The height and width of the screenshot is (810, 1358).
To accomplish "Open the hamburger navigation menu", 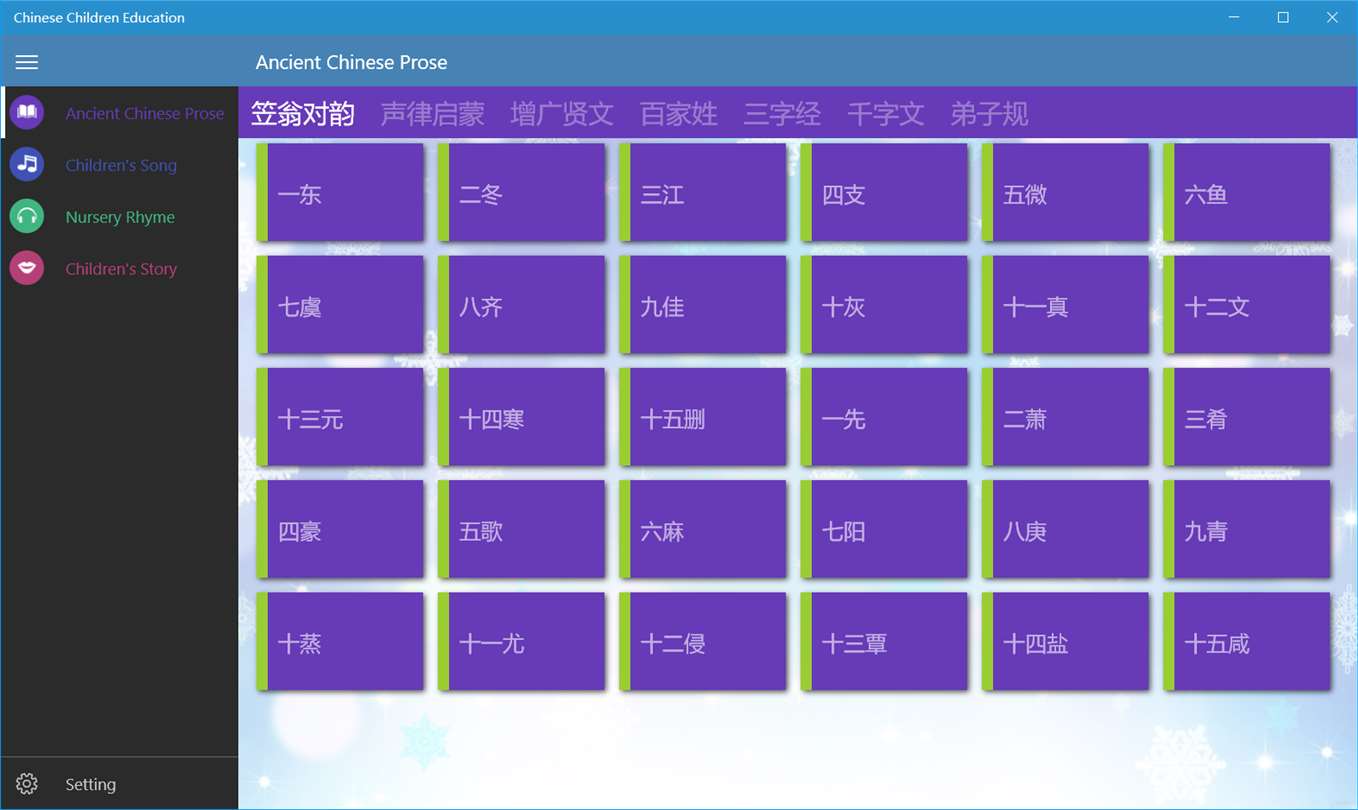I will point(27,62).
